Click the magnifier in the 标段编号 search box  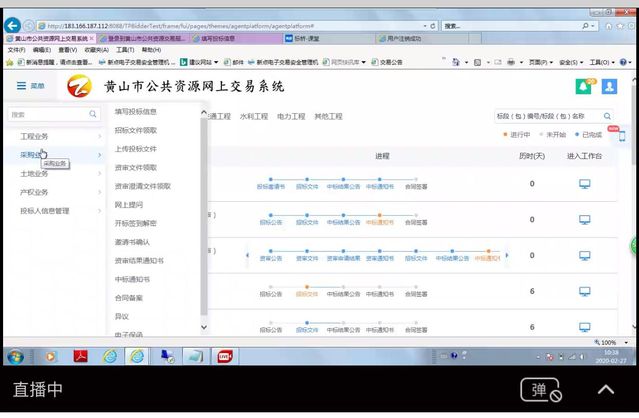pyautogui.click(x=606, y=116)
